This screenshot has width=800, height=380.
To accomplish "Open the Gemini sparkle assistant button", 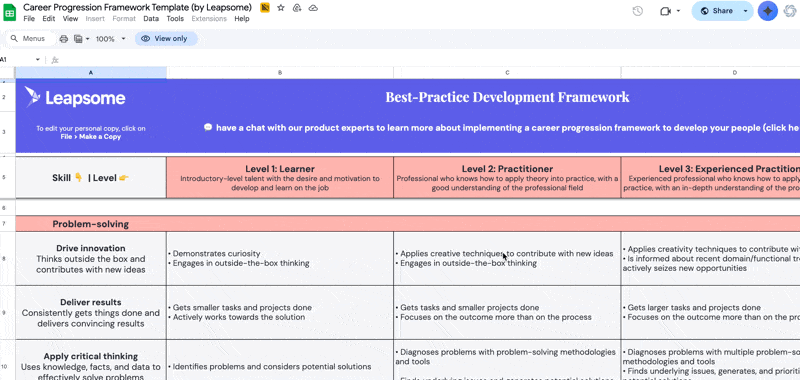I will click(x=767, y=11).
